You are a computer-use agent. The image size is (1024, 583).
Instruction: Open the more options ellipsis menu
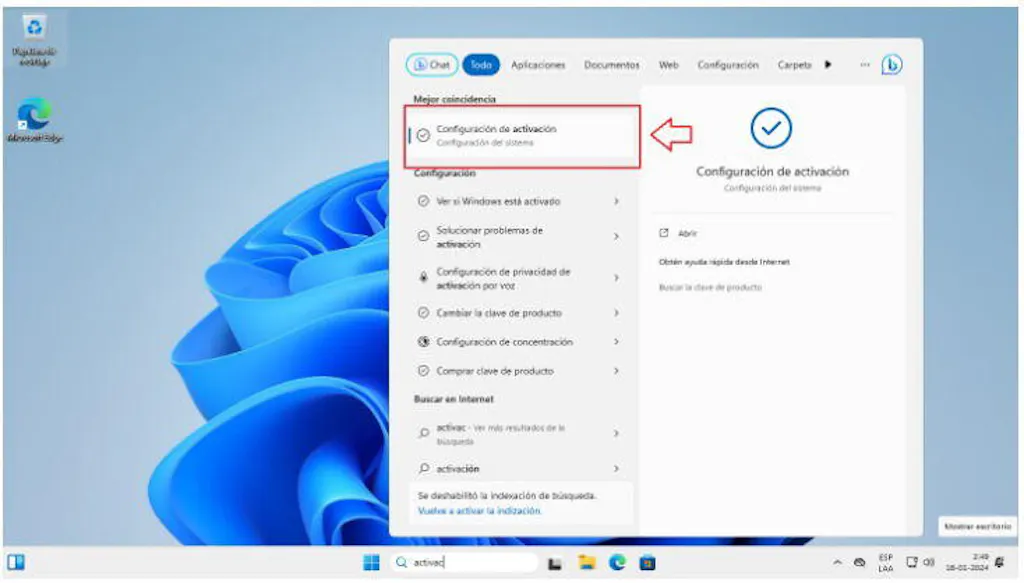pos(864,65)
